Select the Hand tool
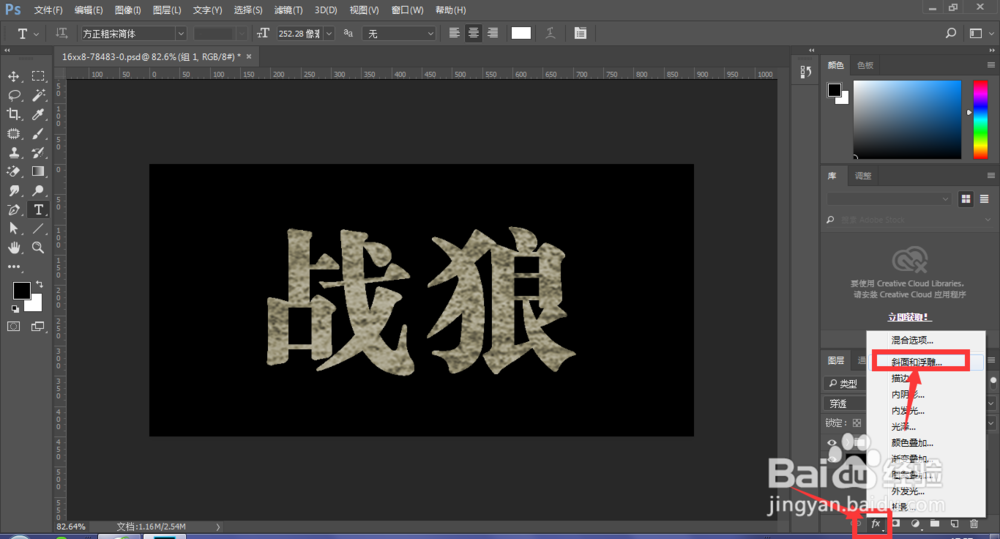This screenshot has width=1000, height=539. pyautogui.click(x=13, y=248)
